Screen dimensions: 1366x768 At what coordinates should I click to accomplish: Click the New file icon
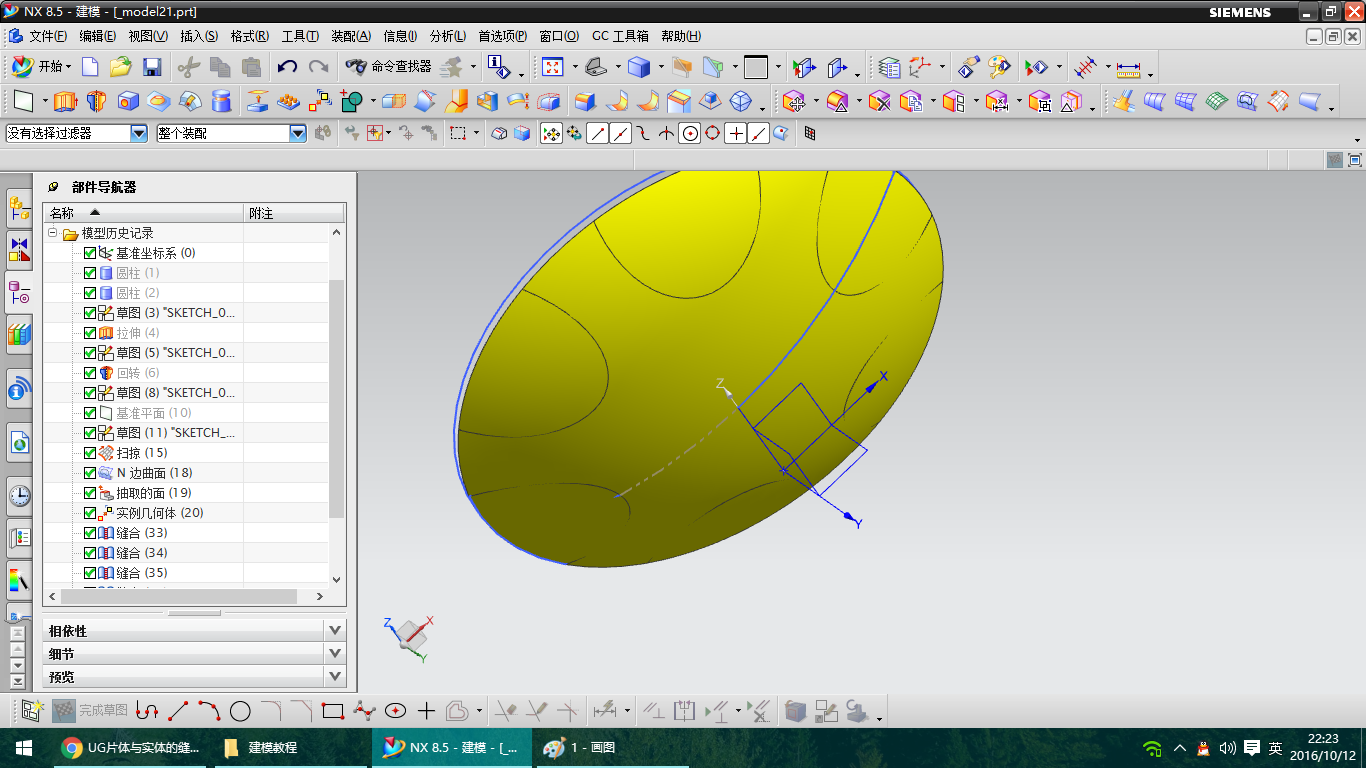coord(90,67)
